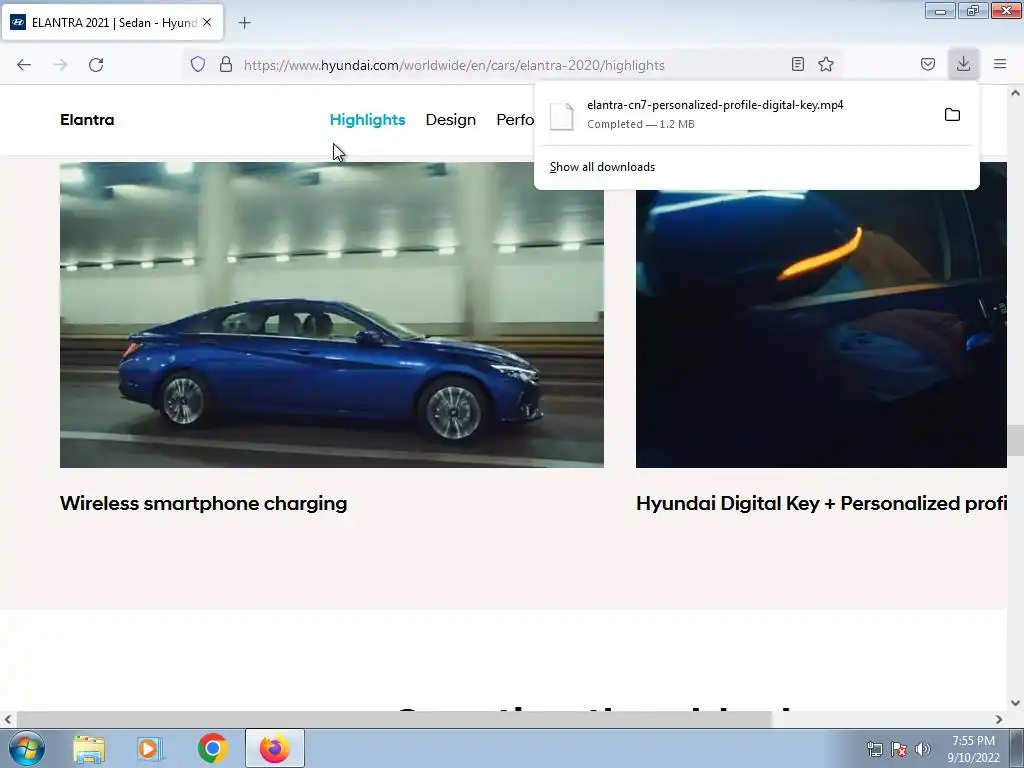
Task: Click Show all downloads
Action: tap(602, 167)
